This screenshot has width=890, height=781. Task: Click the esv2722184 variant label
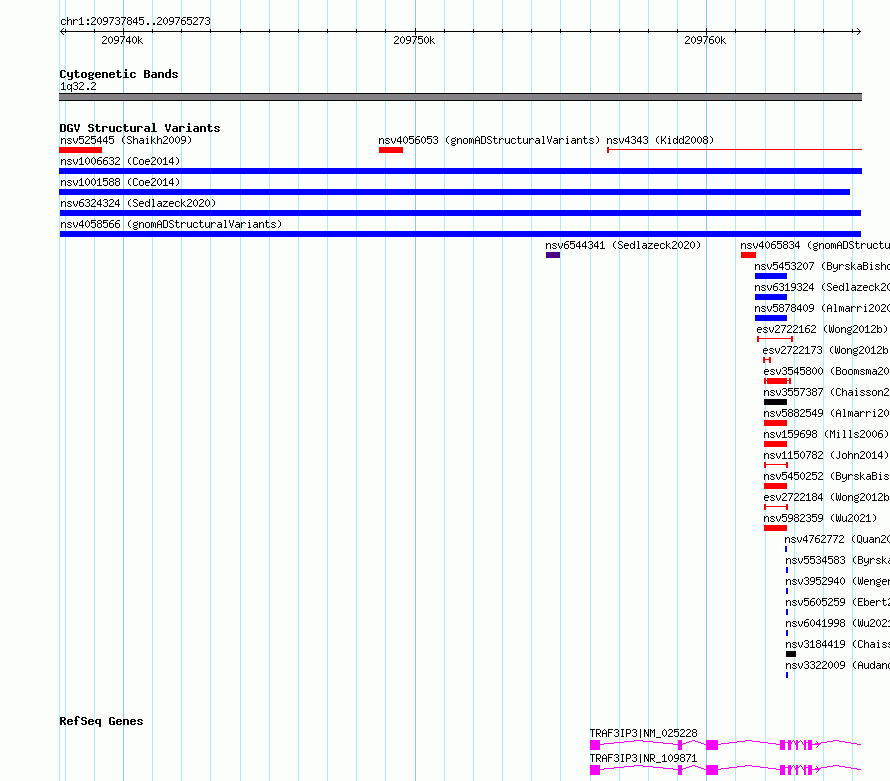(826, 497)
